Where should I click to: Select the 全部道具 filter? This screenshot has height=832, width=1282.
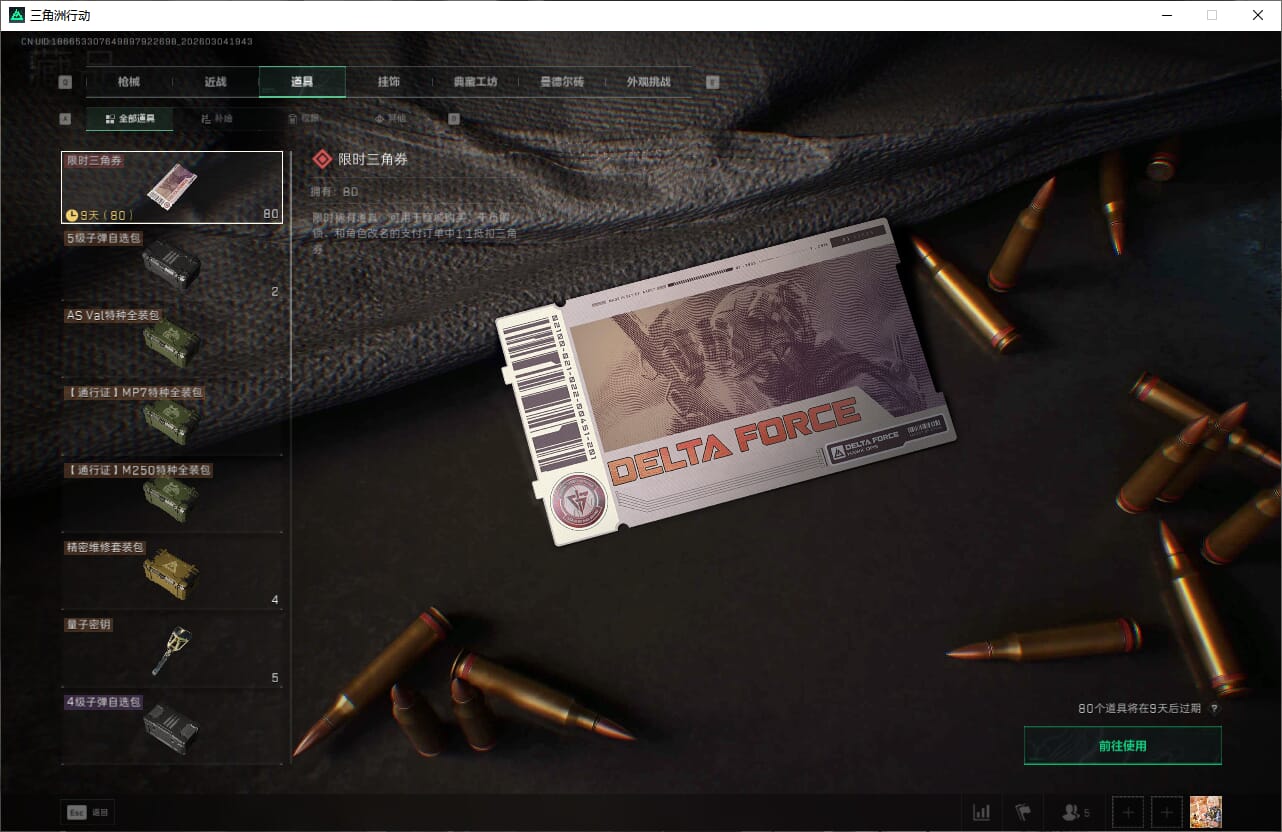click(x=129, y=119)
